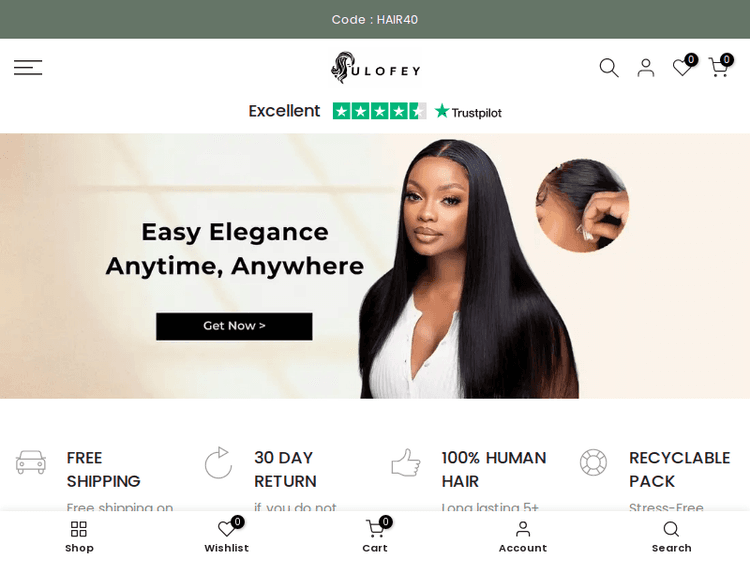
Task: Click the free shipping car icon
Action: click(31, 462)
